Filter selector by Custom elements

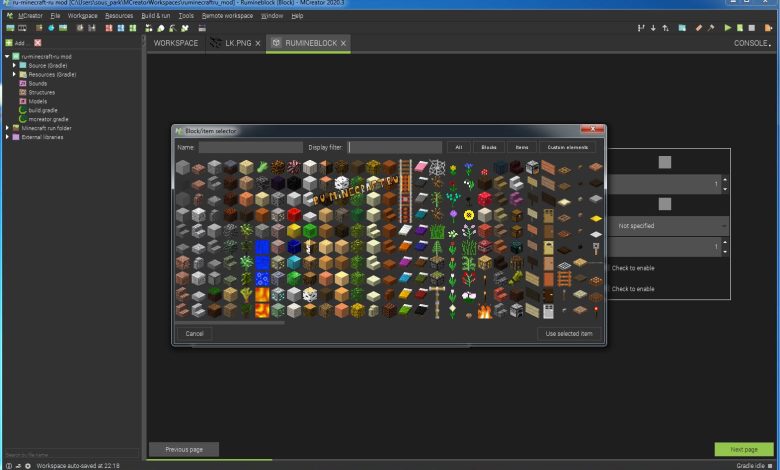tap(566, 147)
